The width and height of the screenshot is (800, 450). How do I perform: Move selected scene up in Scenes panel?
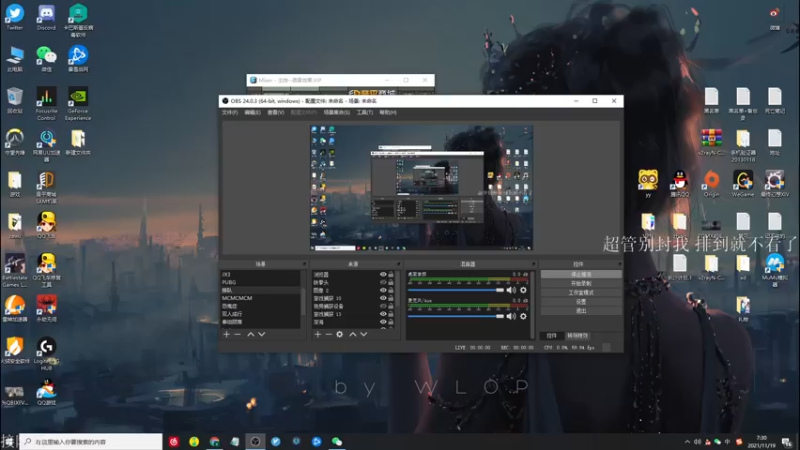(251, 334)
